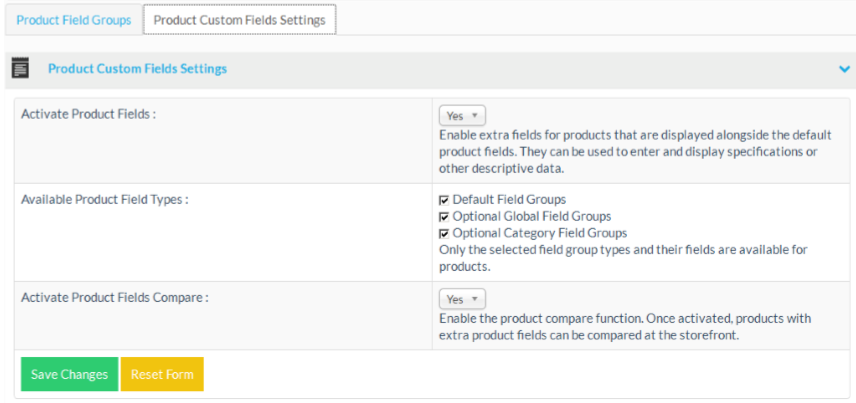The image size is (856, 403).
Task: Click the "Optional Global Field Groups" label text
Action: point(531,216)
